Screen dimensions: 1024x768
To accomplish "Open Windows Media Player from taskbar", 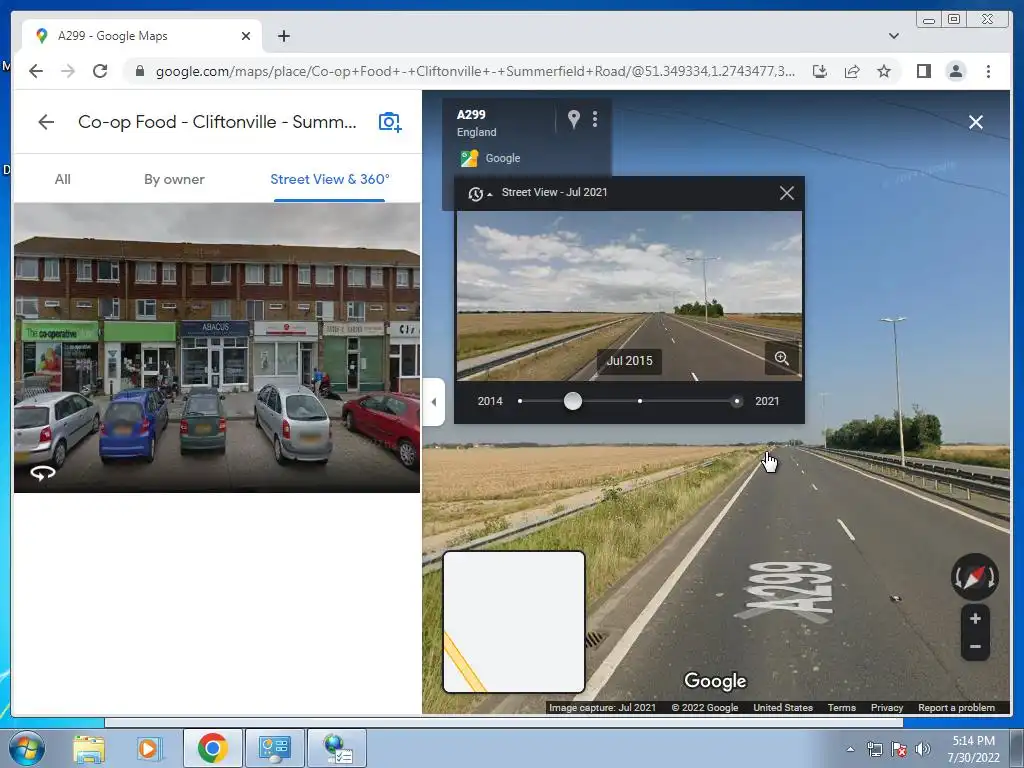I will [x=148, y=748].
